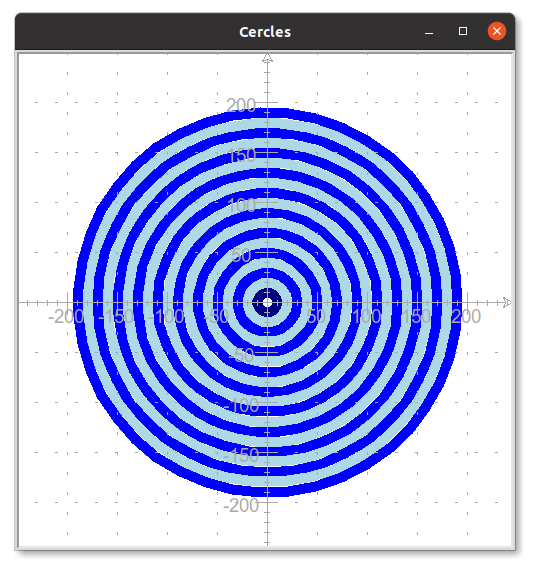Click the -50 label on the vertical axis
This screenshot has height=569, width=534.
(x=242, y=356)
